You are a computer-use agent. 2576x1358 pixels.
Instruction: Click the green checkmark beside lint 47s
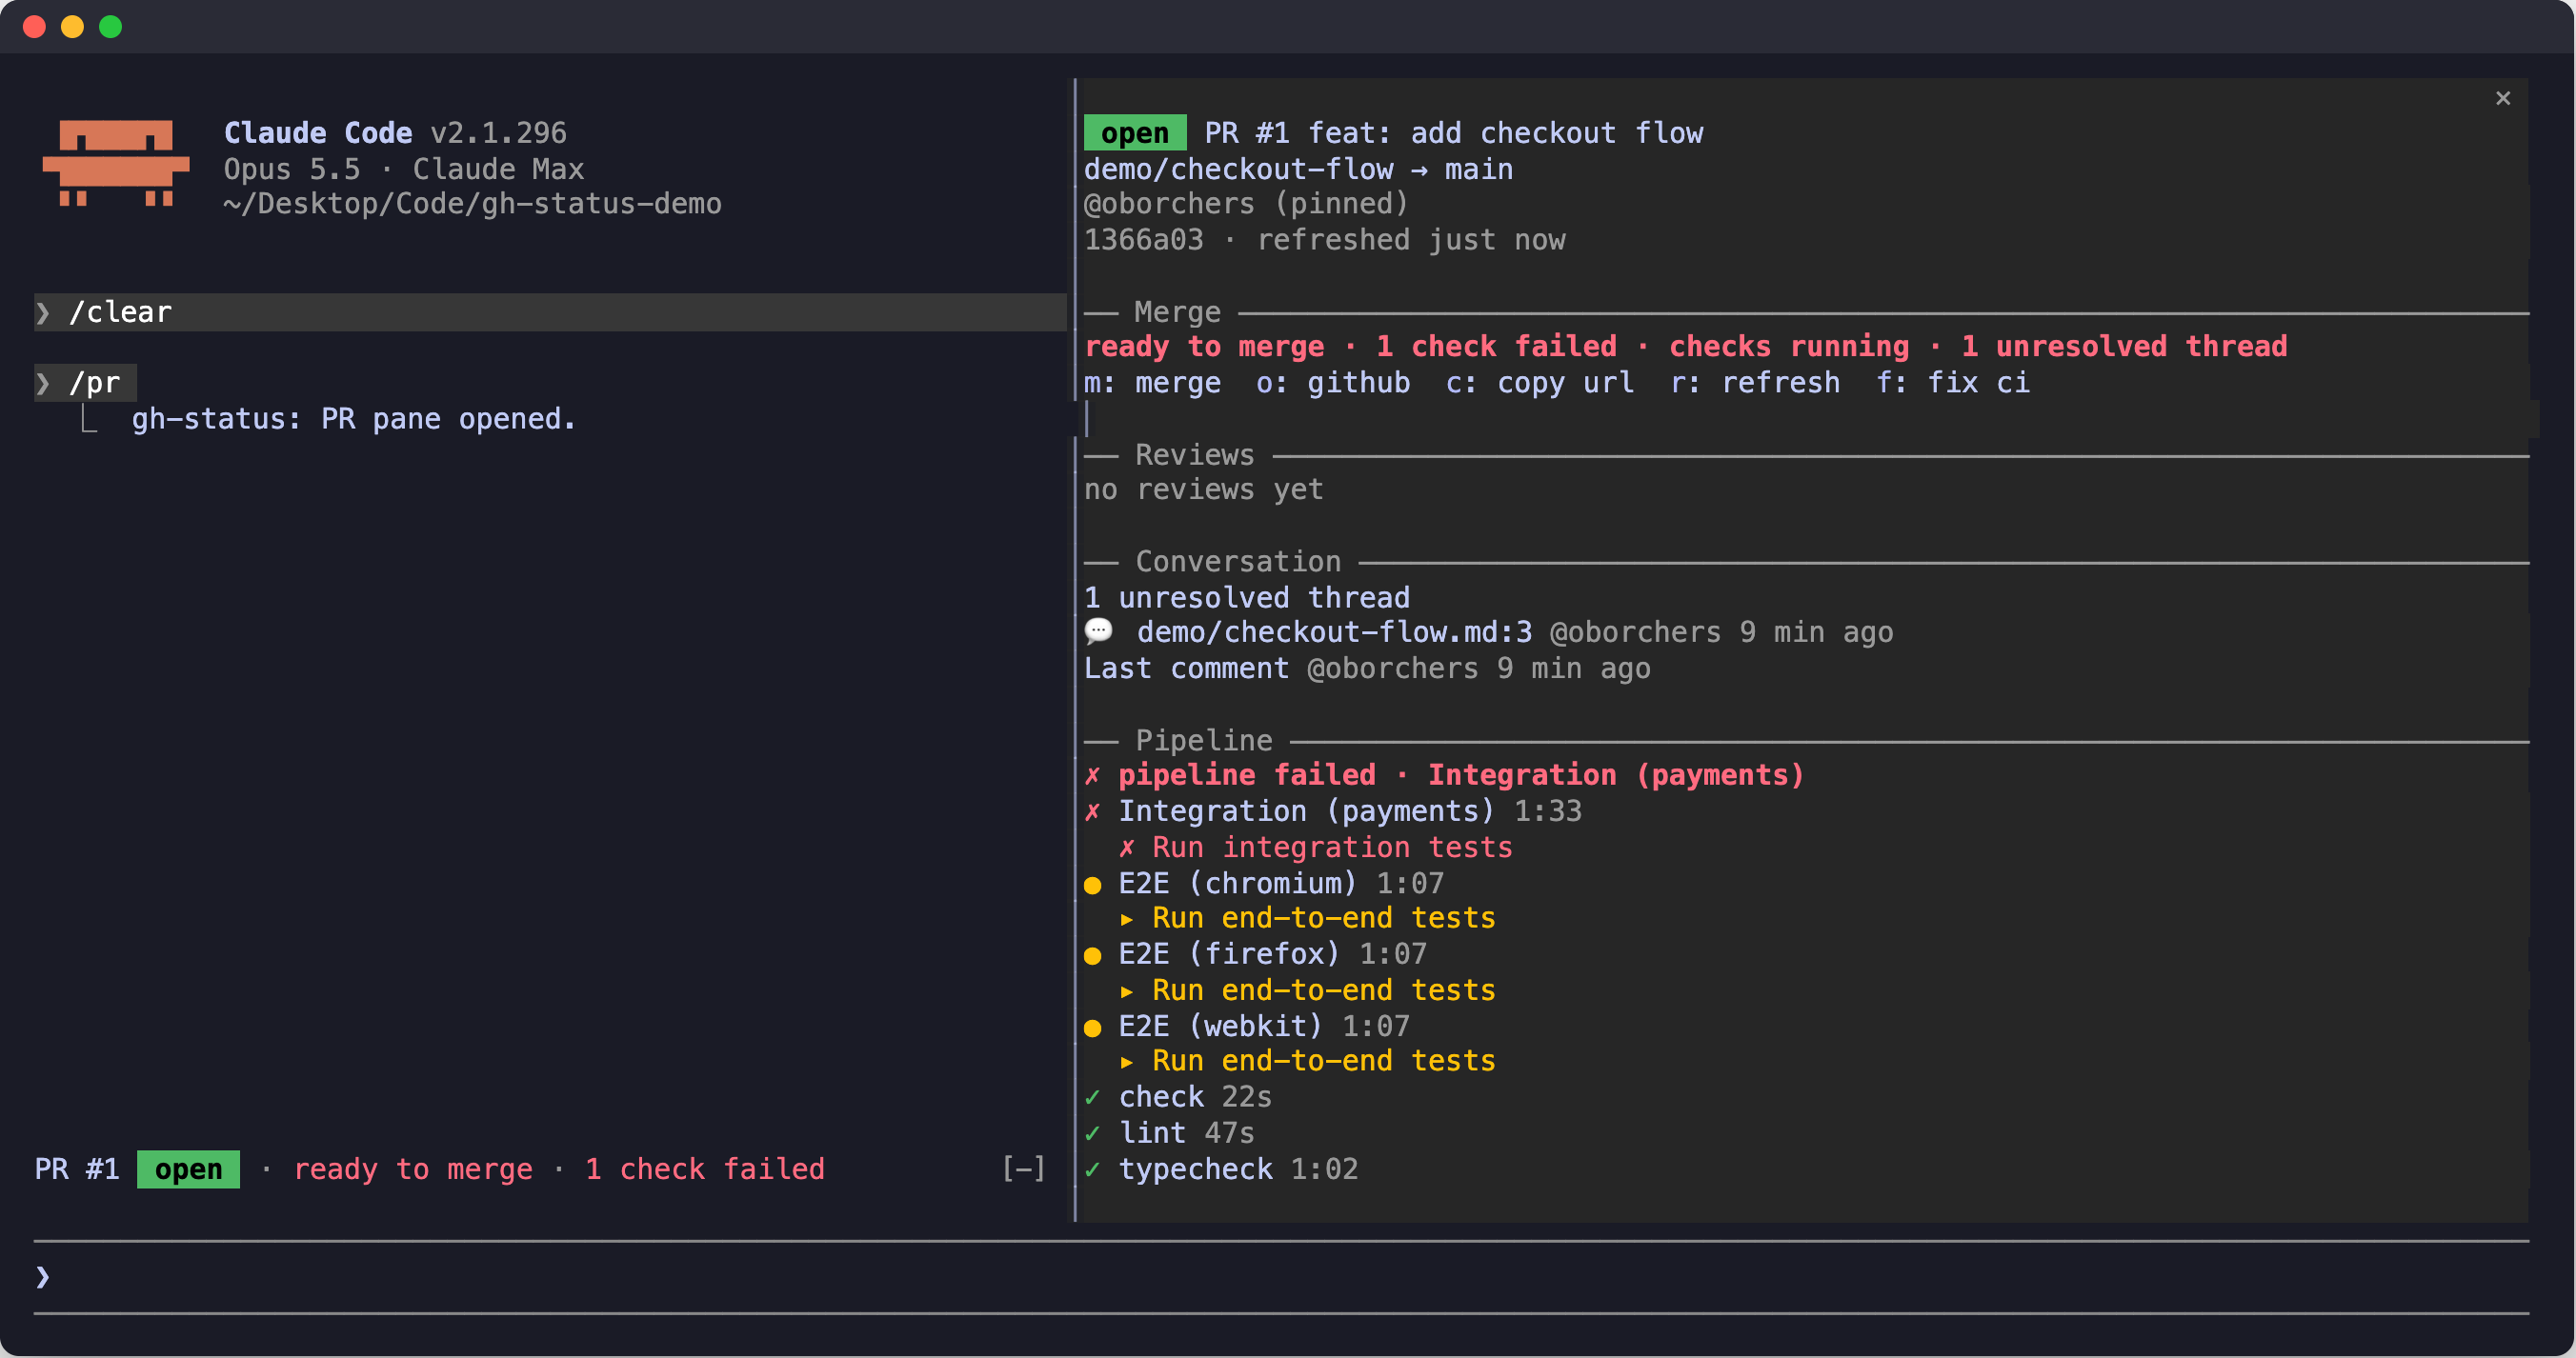[x=1093, y=1133]
